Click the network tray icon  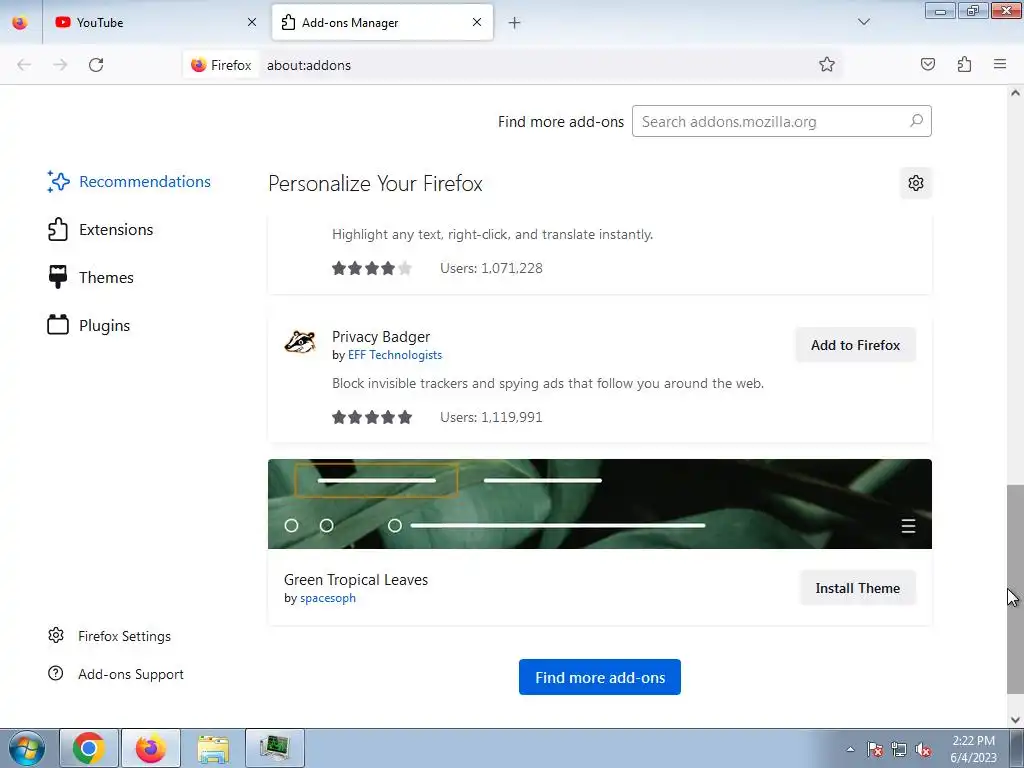[899, 749]
